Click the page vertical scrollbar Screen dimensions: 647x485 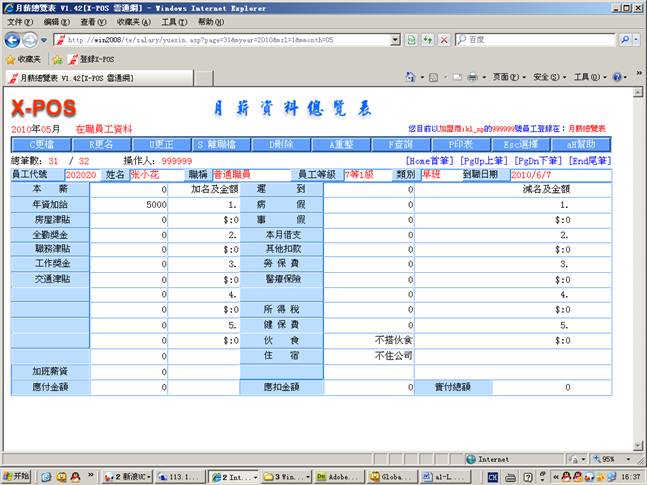[639, 270]
